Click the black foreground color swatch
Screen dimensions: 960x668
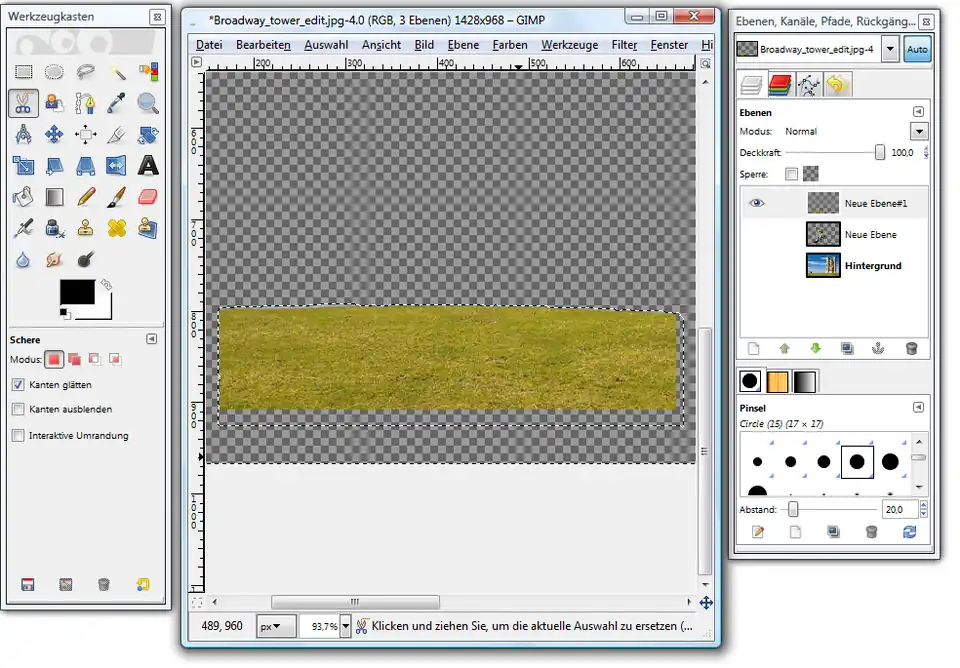click(x=76, y=292)
